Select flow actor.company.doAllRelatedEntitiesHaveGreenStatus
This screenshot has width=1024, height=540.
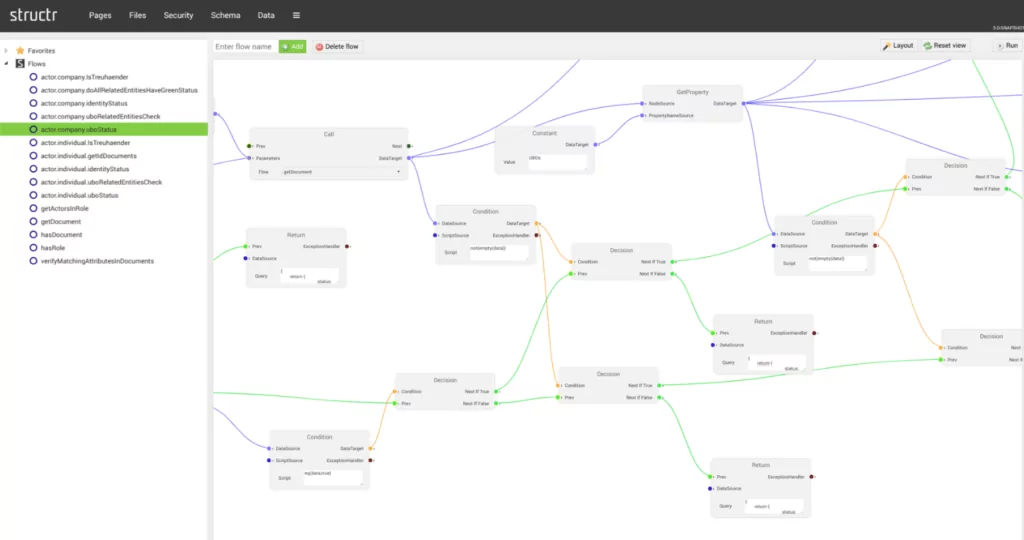coord(119,90)
